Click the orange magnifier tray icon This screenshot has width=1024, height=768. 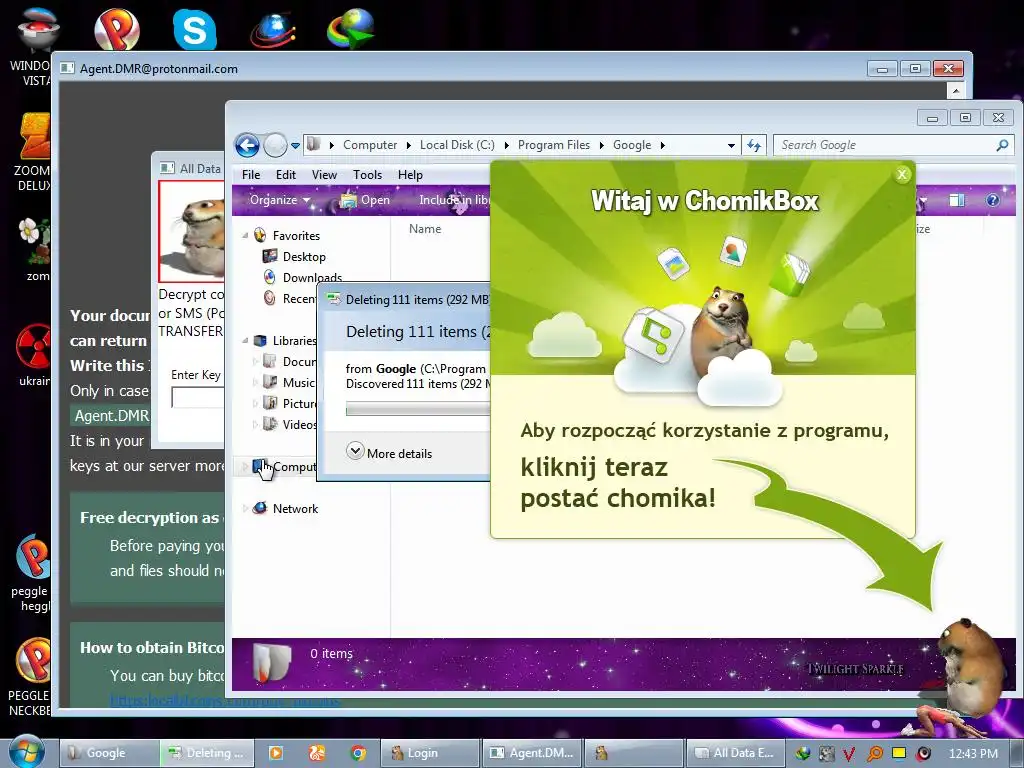tap(874, 754)
